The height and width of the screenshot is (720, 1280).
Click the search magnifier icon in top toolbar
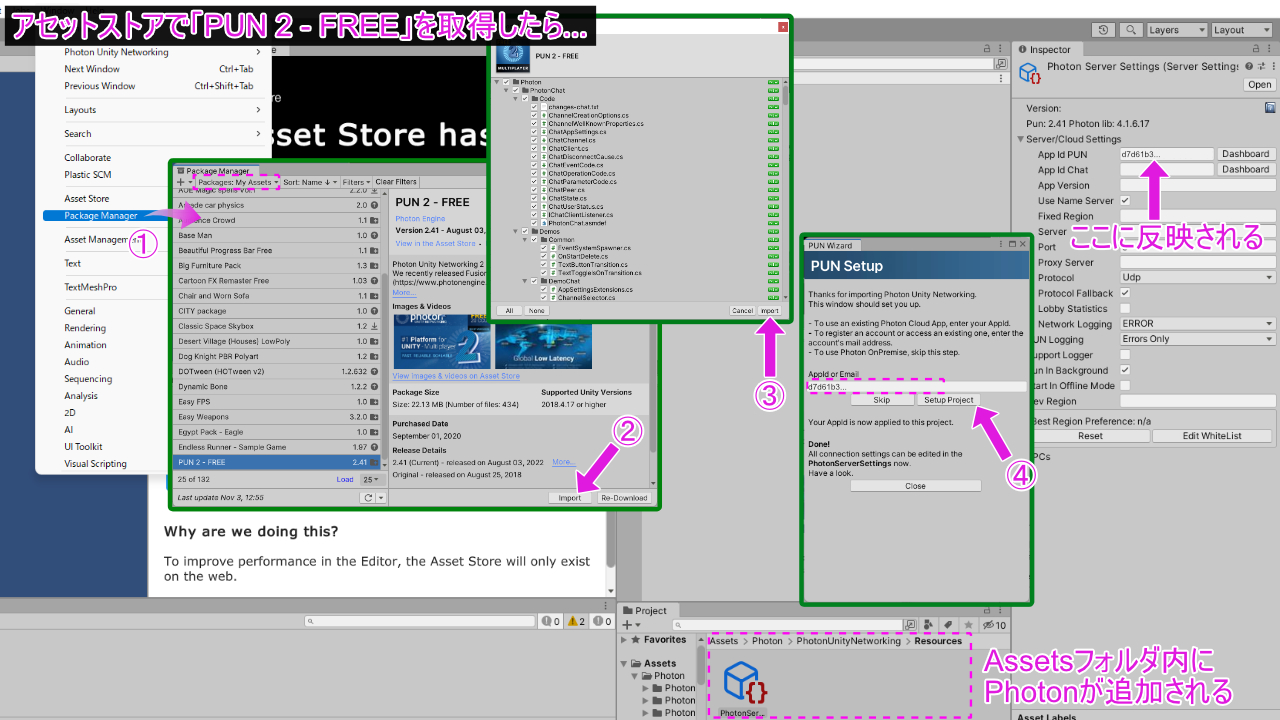coord(1130,30)
